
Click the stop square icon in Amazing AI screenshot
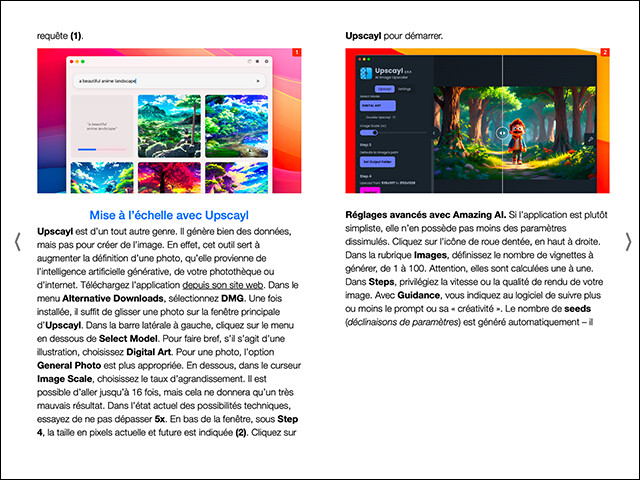(258, 62)
